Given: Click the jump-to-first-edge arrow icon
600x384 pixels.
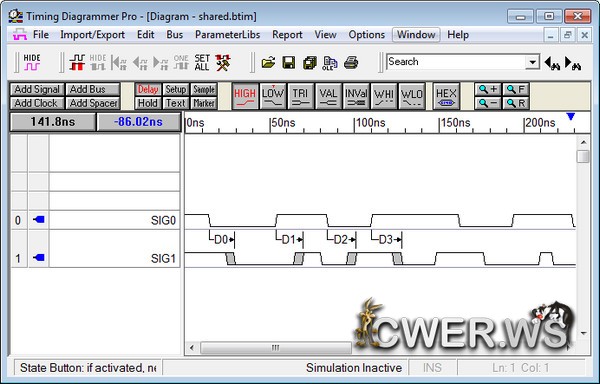Looking at the screenshot, I should [119, 62].
